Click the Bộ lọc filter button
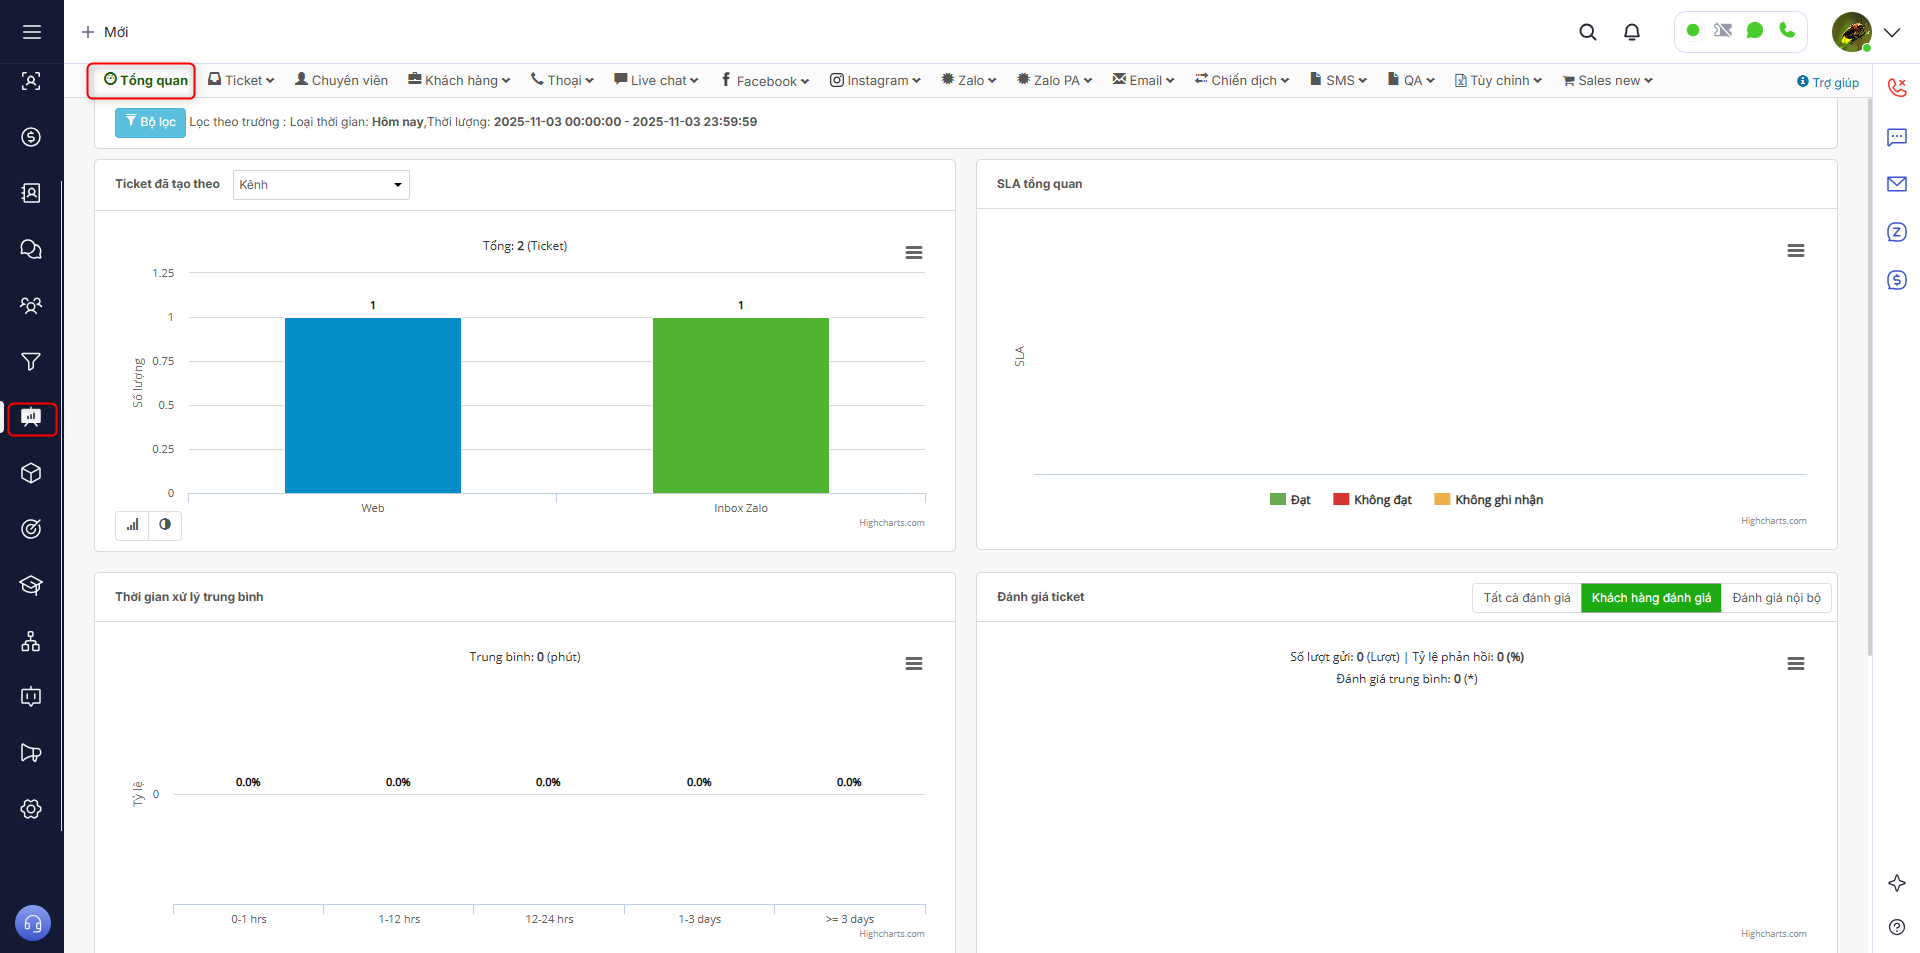The width and height of the screenshot is (1920, 953). coord(150,122)
